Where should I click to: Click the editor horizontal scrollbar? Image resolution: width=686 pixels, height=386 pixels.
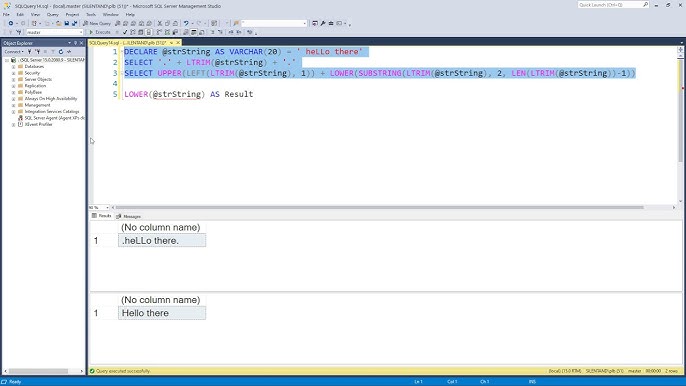(x=379, y=207)
